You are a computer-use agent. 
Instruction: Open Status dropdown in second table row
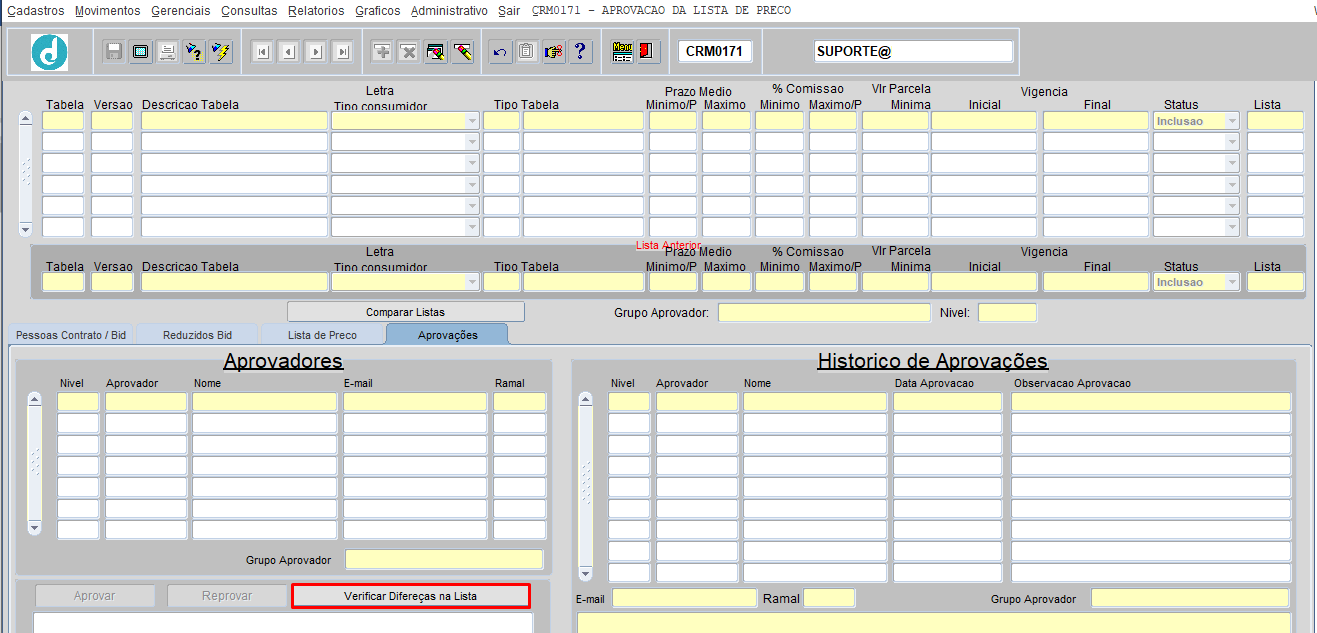[1232, 142]
